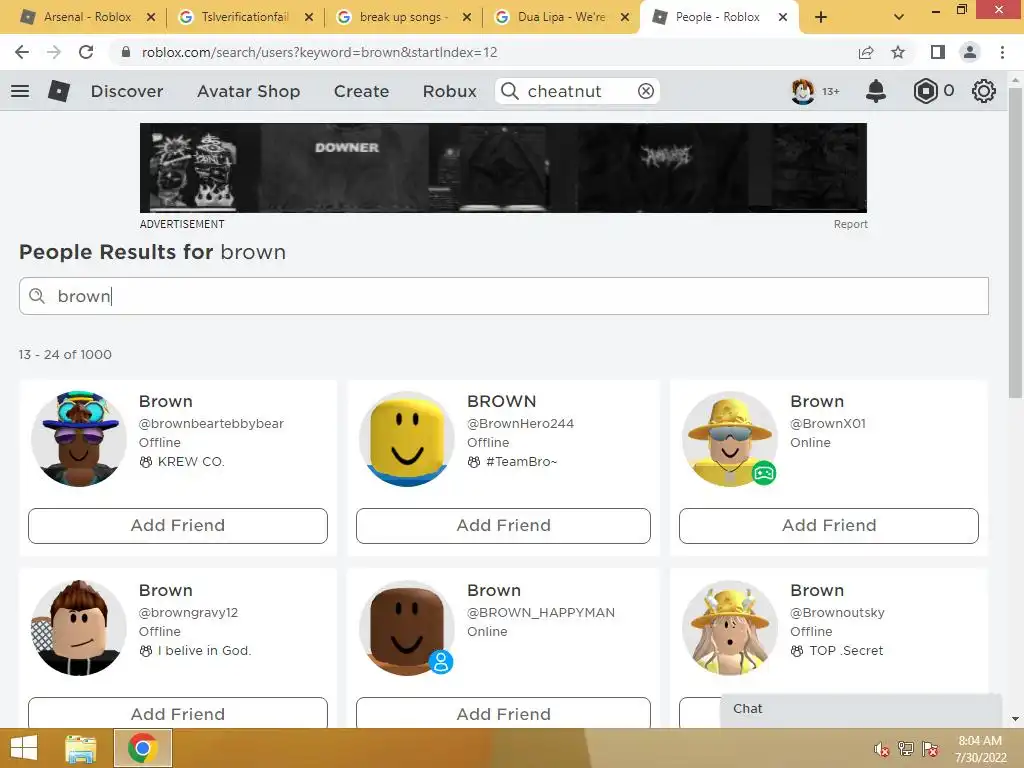This screenshot has width=1024, height=768.
Task: Click the in-game status badge on BrownX01 avatar
Action: pos(763,473)
